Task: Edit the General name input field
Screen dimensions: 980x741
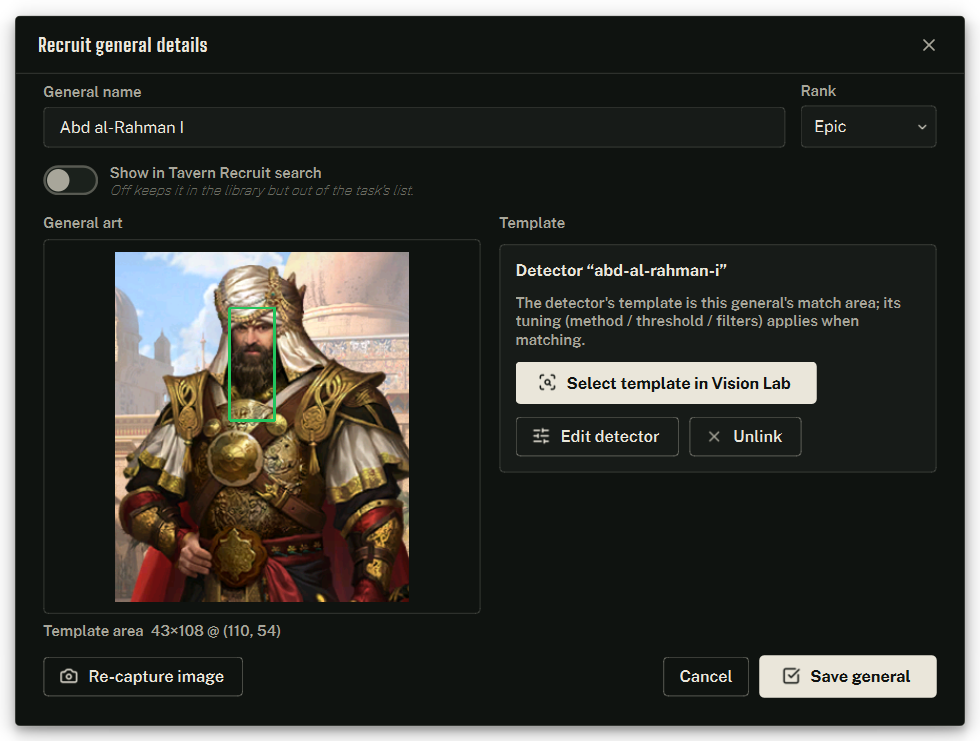Action: (414, 127)
